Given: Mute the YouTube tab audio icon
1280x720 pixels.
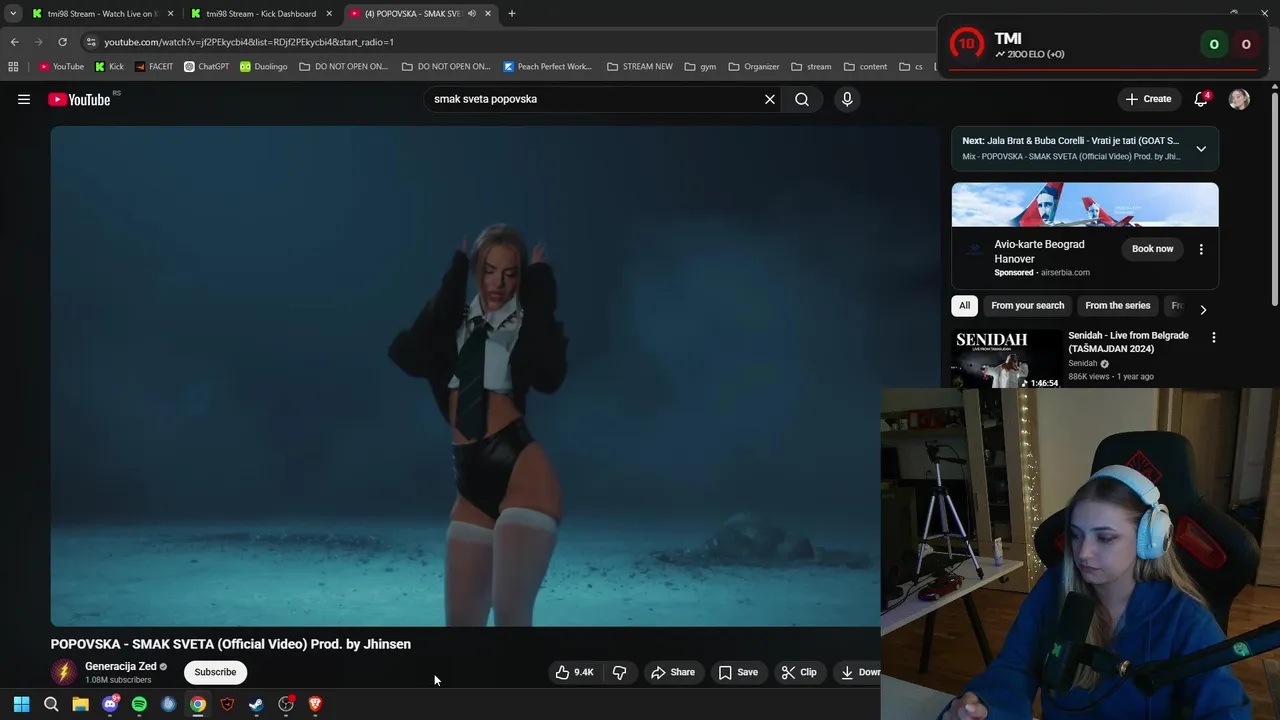Looking at the screenshot, I should pyautogui.click(x=471, y=13).
